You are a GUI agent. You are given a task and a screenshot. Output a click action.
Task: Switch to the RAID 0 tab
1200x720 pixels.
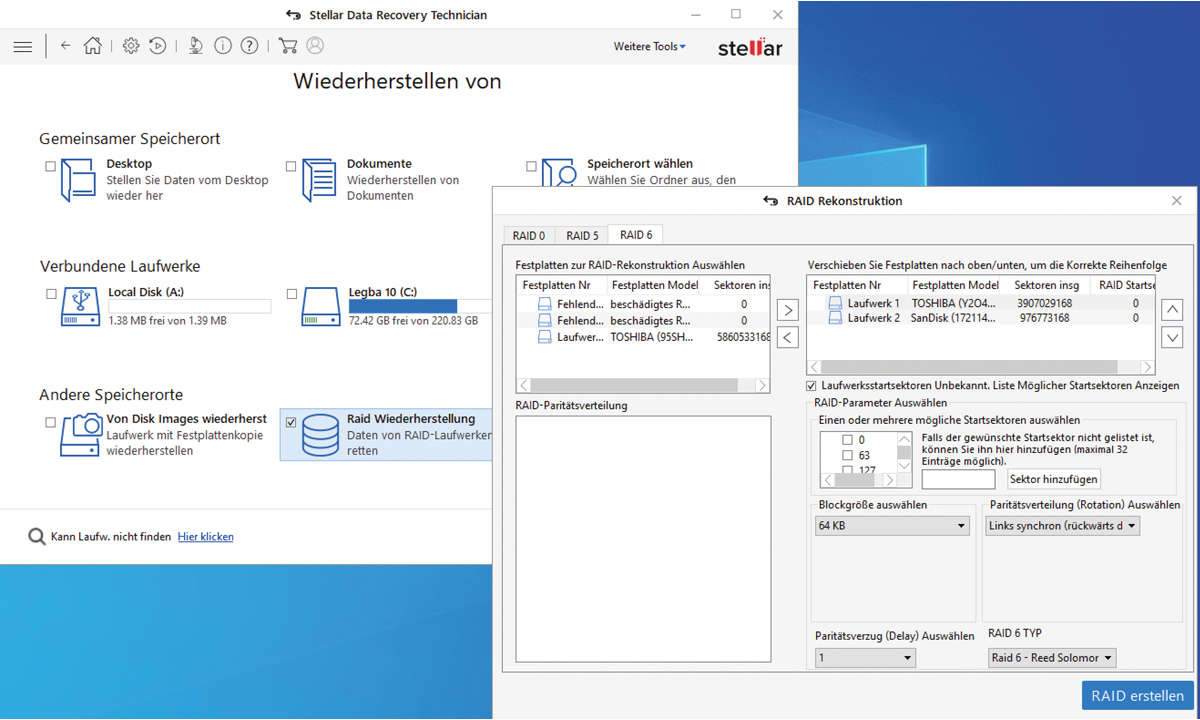(529, 236)
